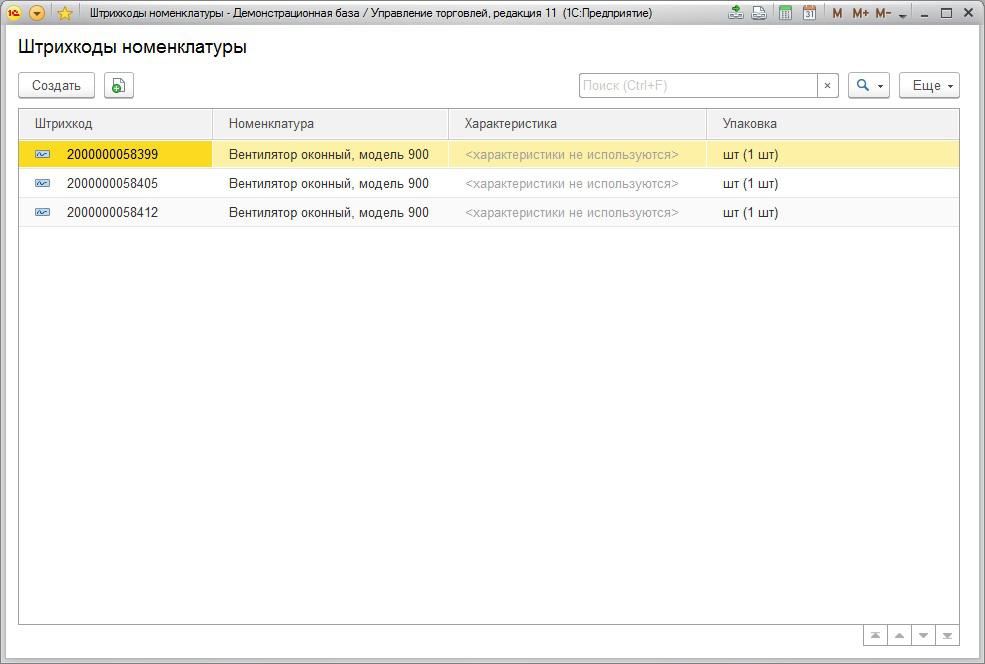
Task: Jump to the end of list arrow
Action: pos(947,635)
